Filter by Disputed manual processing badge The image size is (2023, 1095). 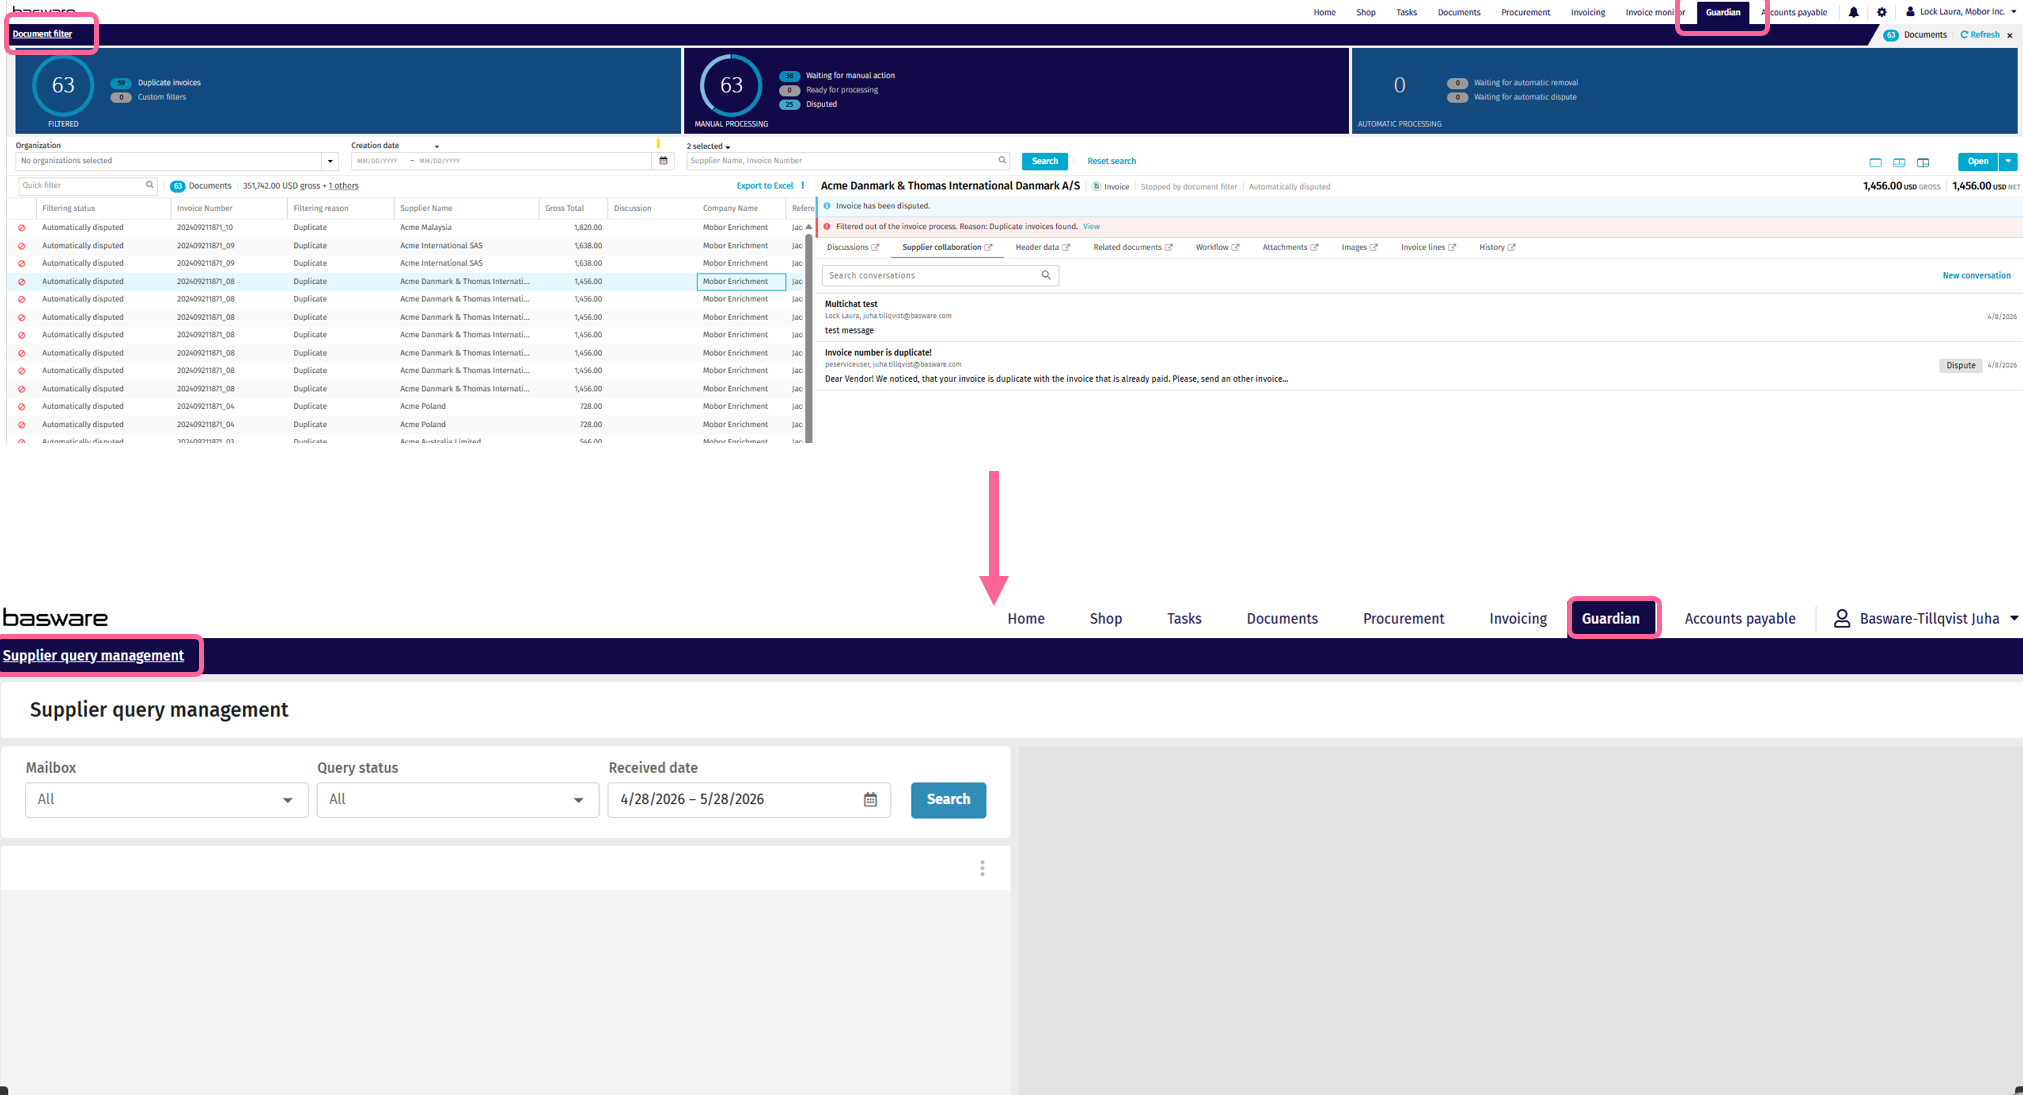pos(789,104)
